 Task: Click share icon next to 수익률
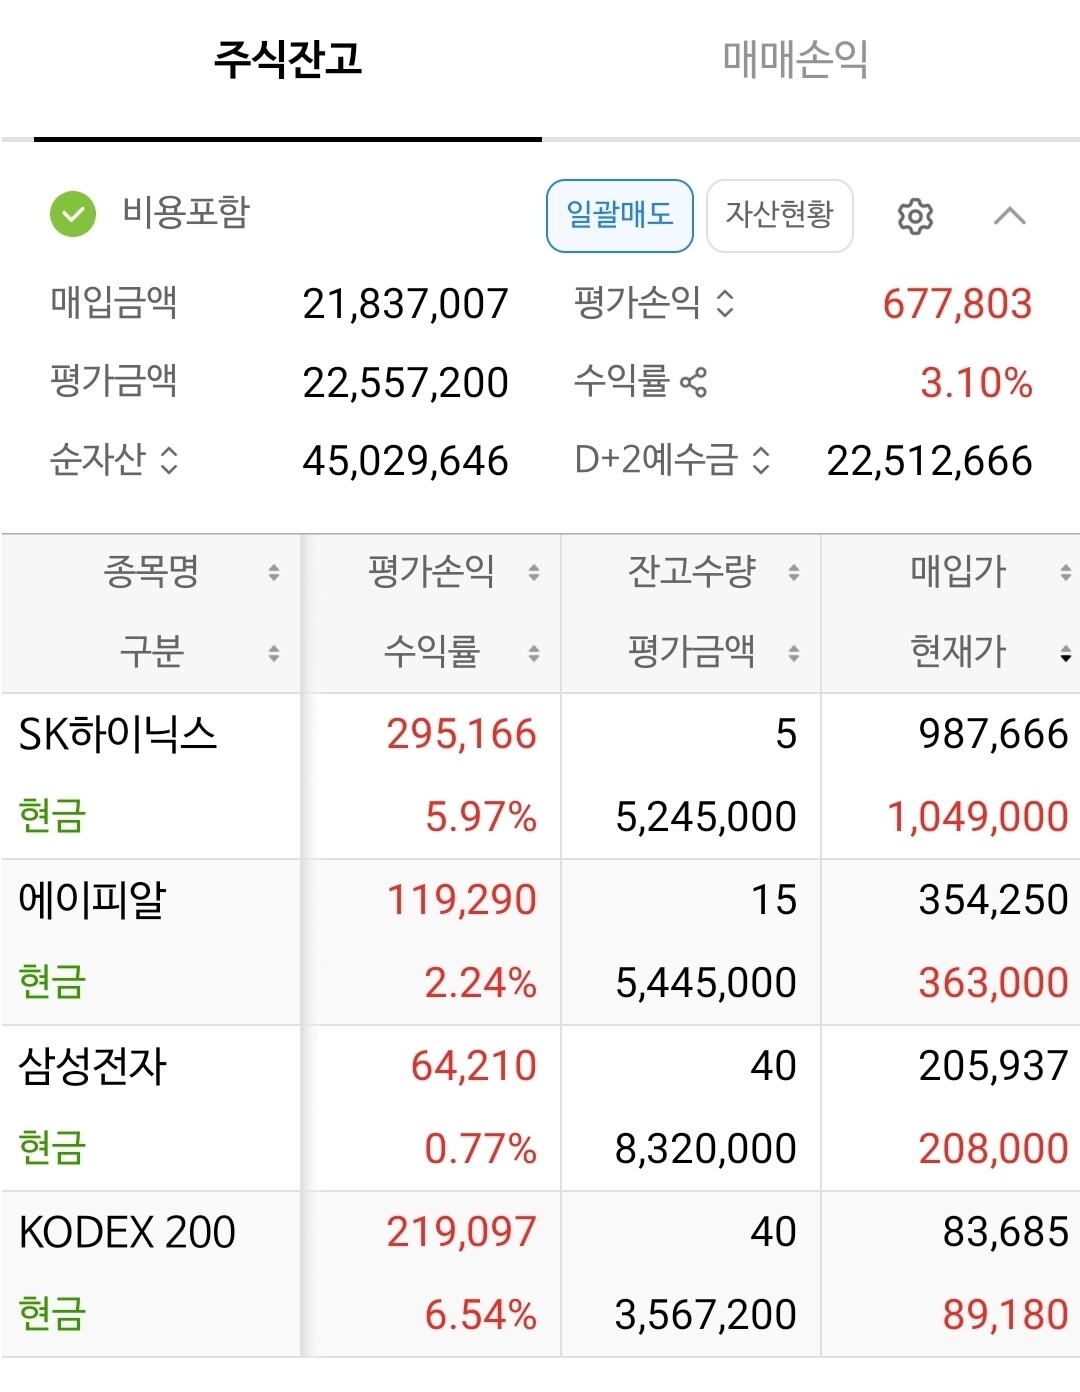coord(693,381)
